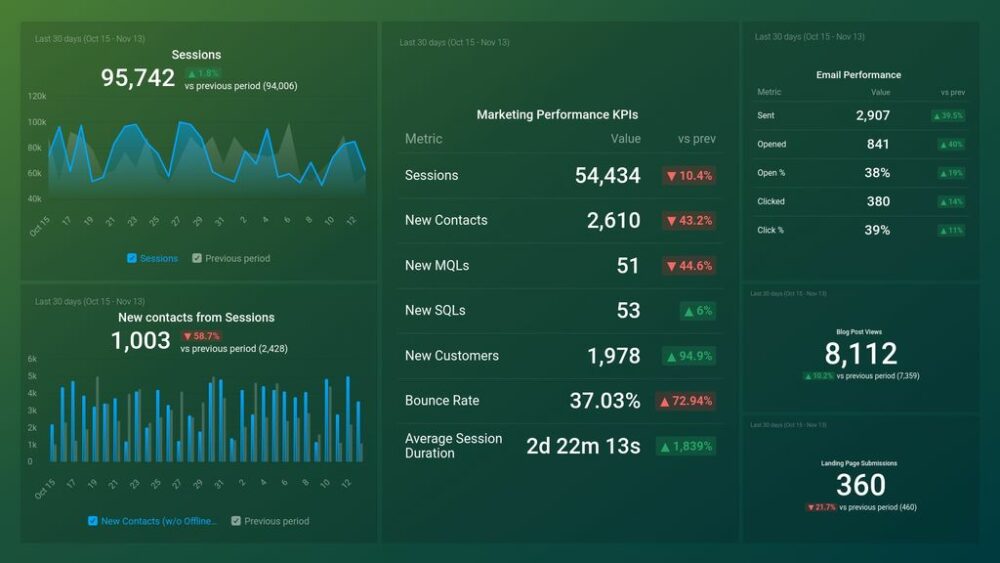Toggle New Contacts (w/o Offline) legend checkbox

tap(92, 521)
